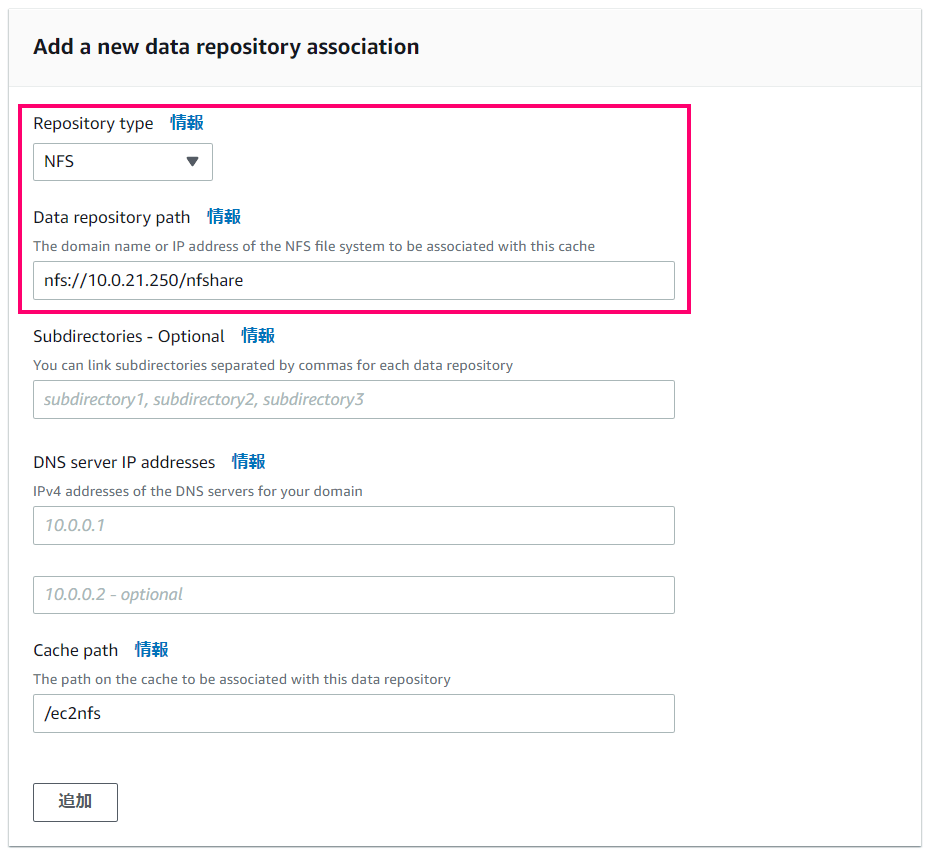Open 情報 link beside Subdirectories - Optional

(258, 336)
